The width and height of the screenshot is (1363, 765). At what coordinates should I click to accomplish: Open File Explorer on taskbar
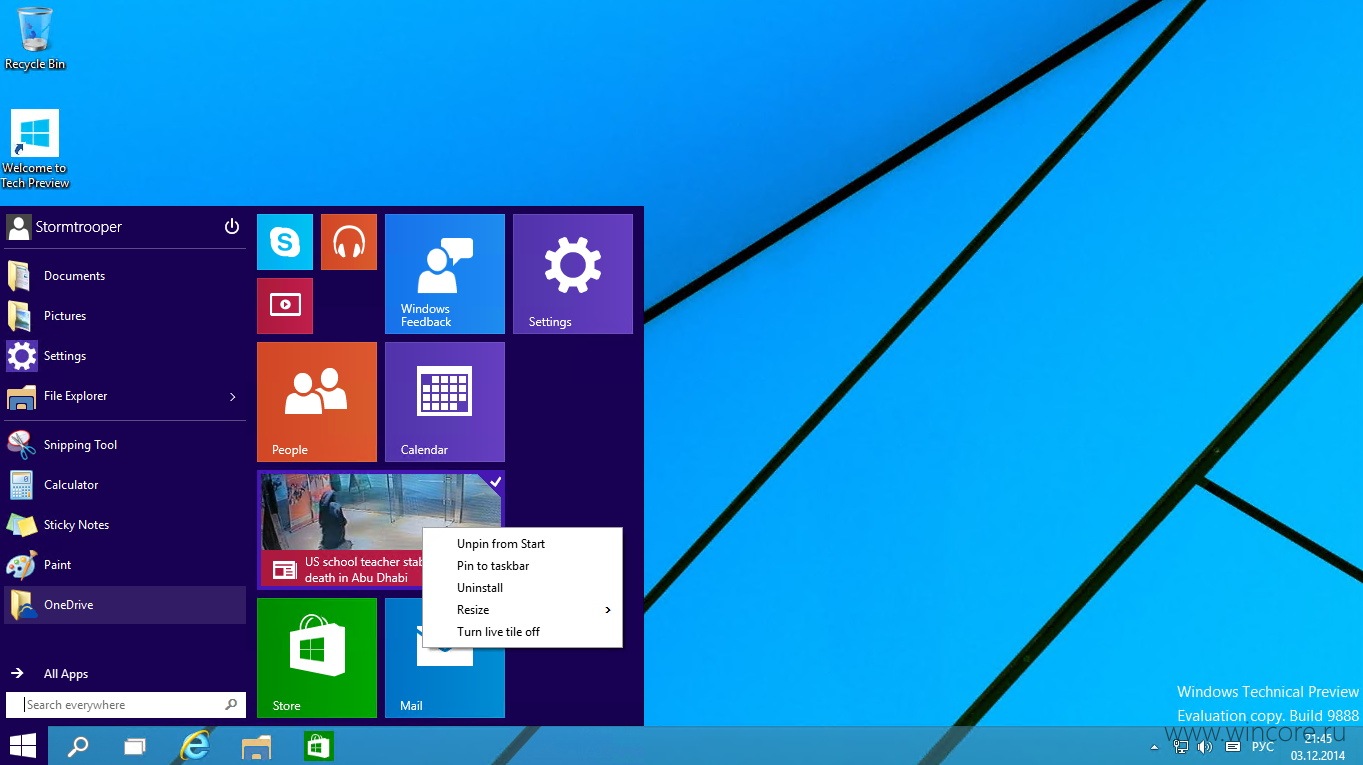tap(257, 746)
